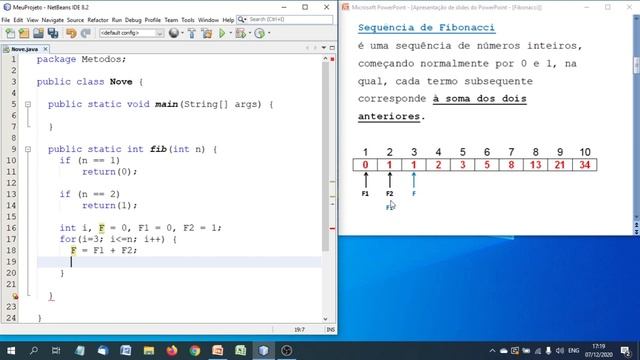The height and width of the screenshot is (360, 640).
Task: Click the Build Project hammer icon
Action: click(x=192, y=33)
